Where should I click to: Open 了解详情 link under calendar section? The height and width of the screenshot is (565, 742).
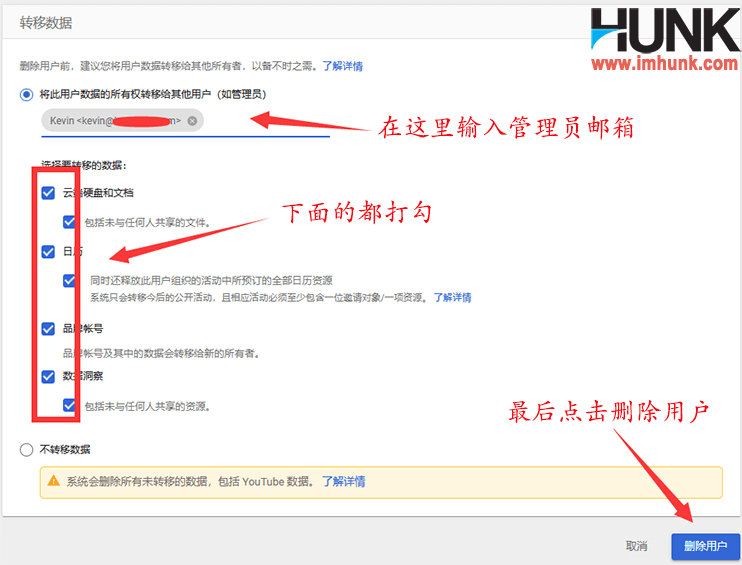point(452,298)
